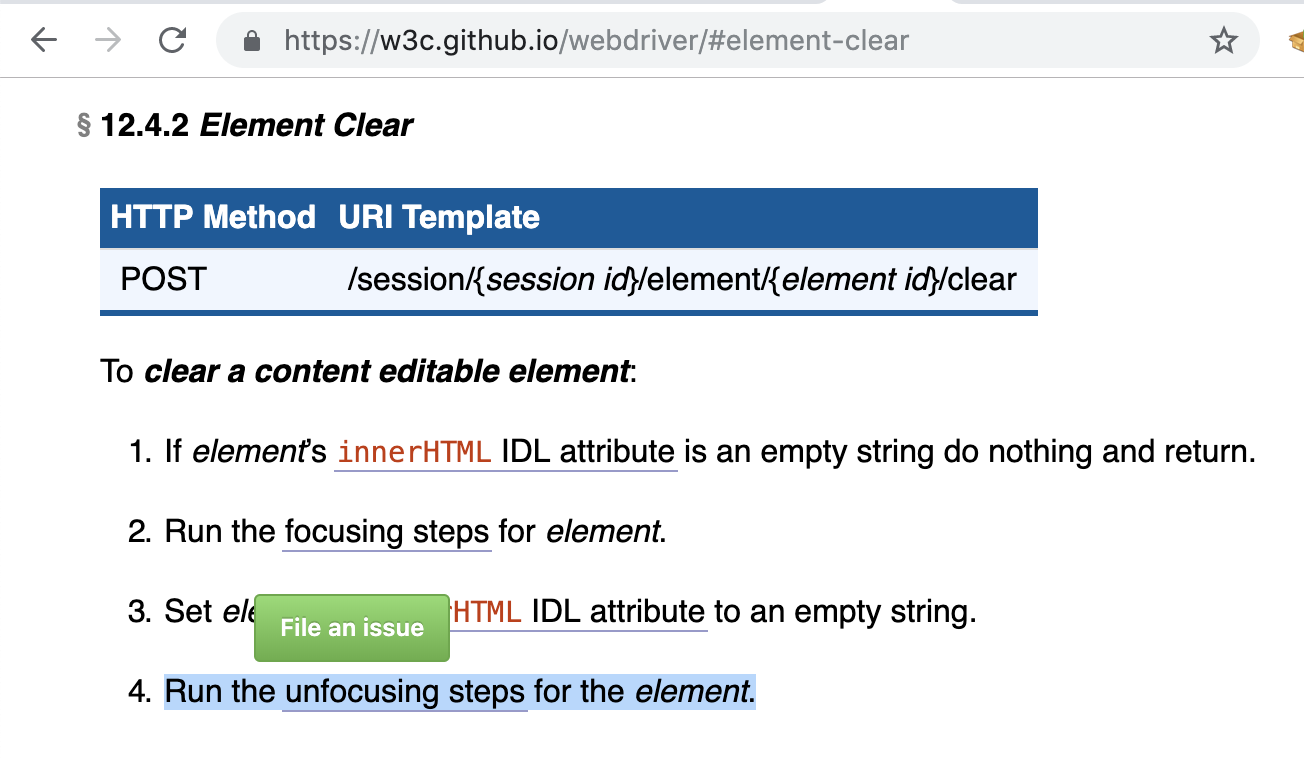Image resolution: width=1304 pixels, height=758 pixels.
Task: Click the browser forward arrow
Action: click(x=108, y=40)
